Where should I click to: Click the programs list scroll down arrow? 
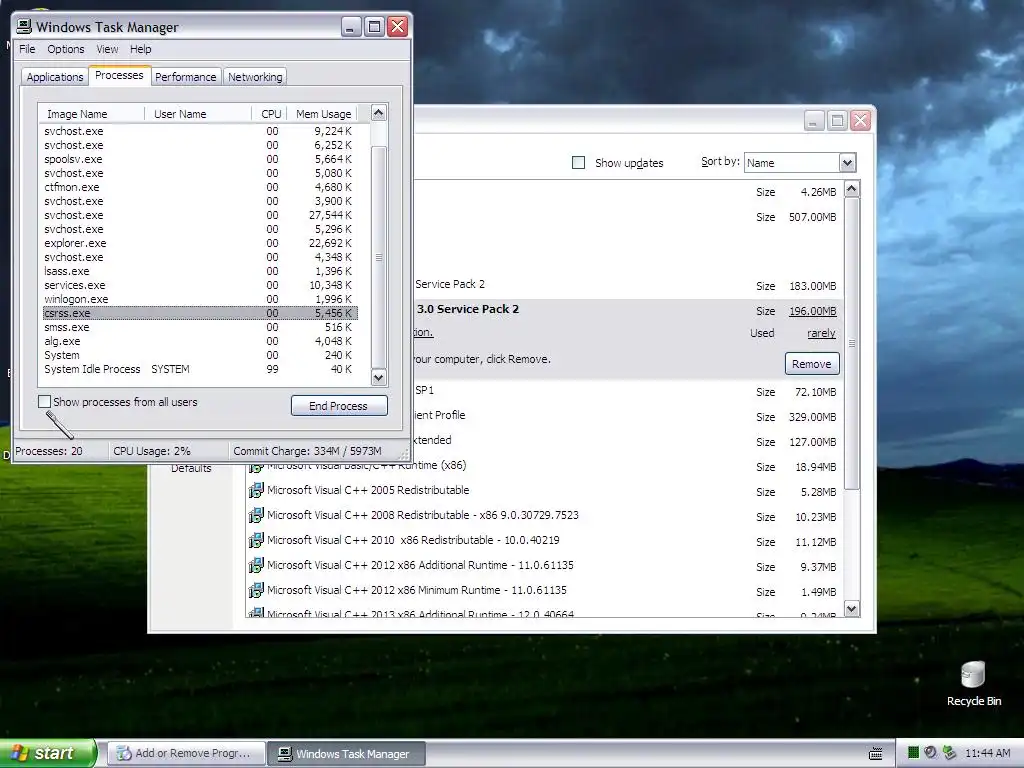pos(852,609)
